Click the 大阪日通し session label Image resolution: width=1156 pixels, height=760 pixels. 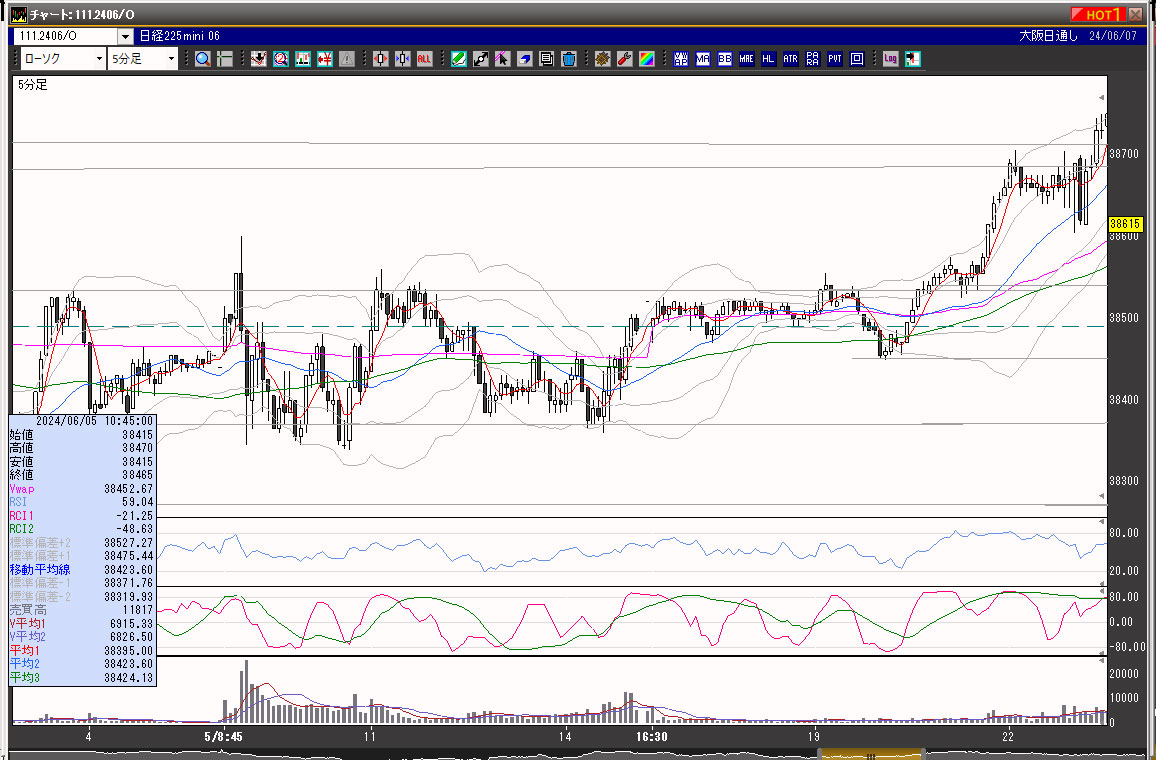1048,35
